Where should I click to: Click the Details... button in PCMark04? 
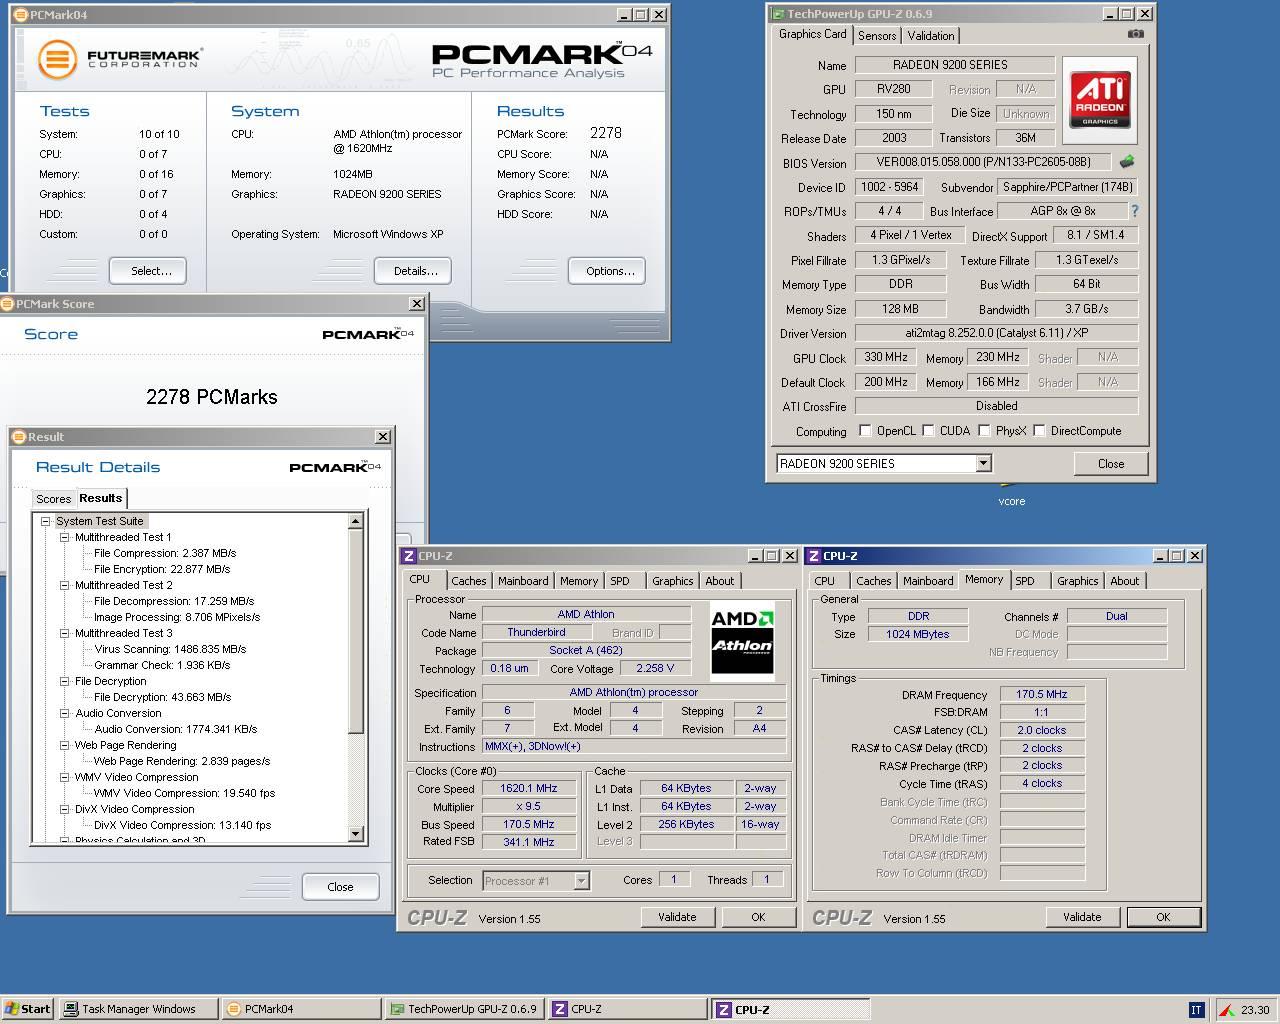pyautogui.click(x=415, y=271)
